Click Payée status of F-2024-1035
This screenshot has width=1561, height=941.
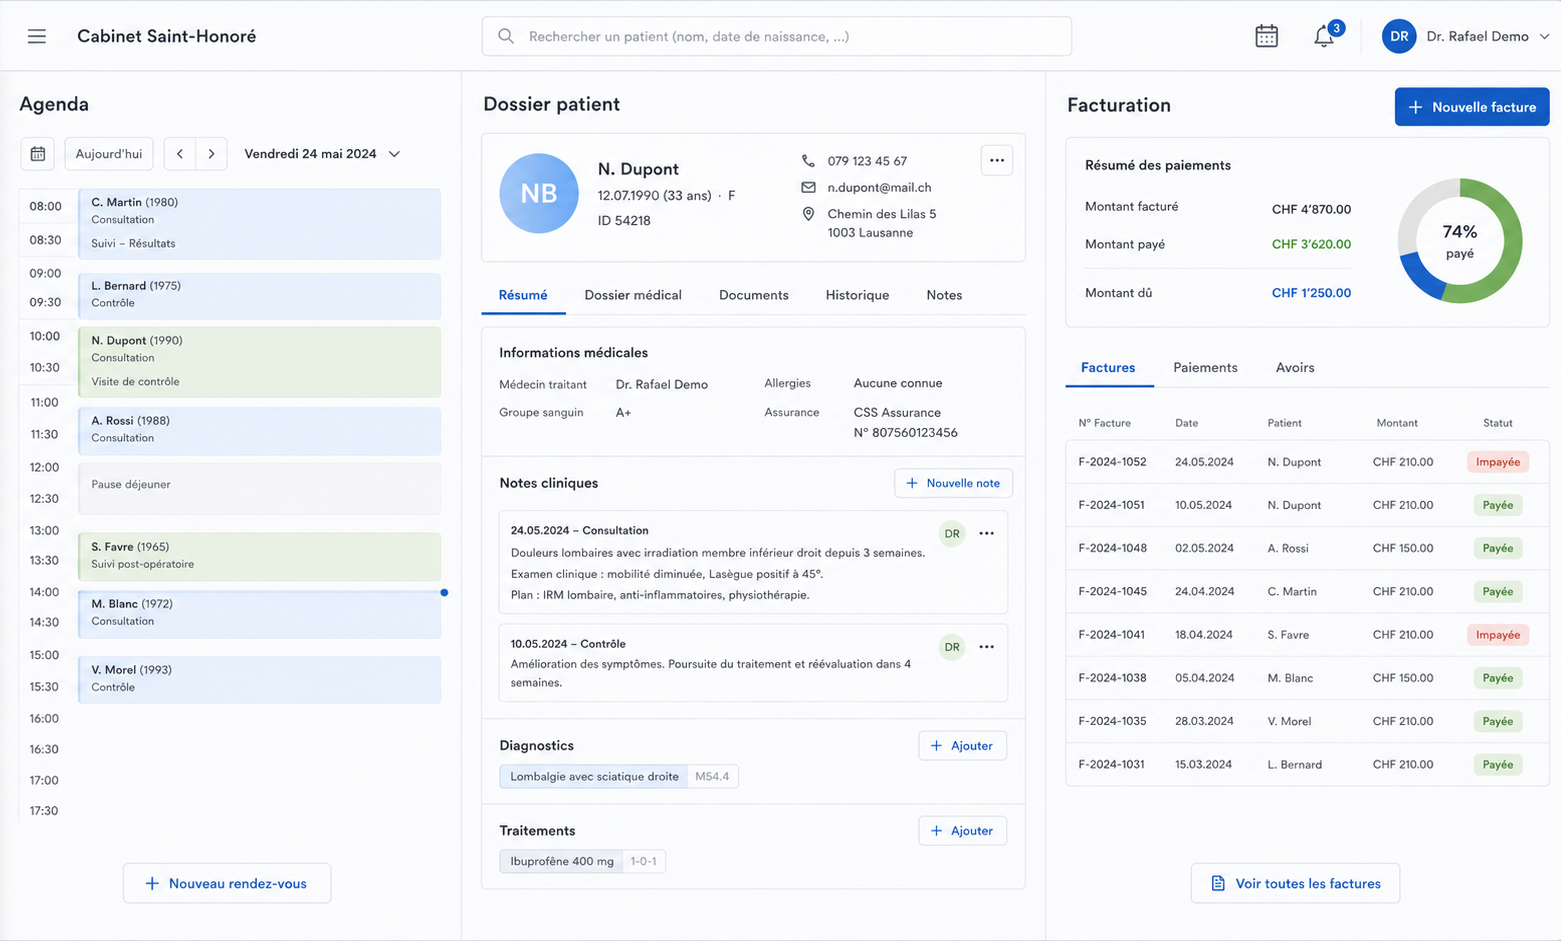tap(1497, 721)
